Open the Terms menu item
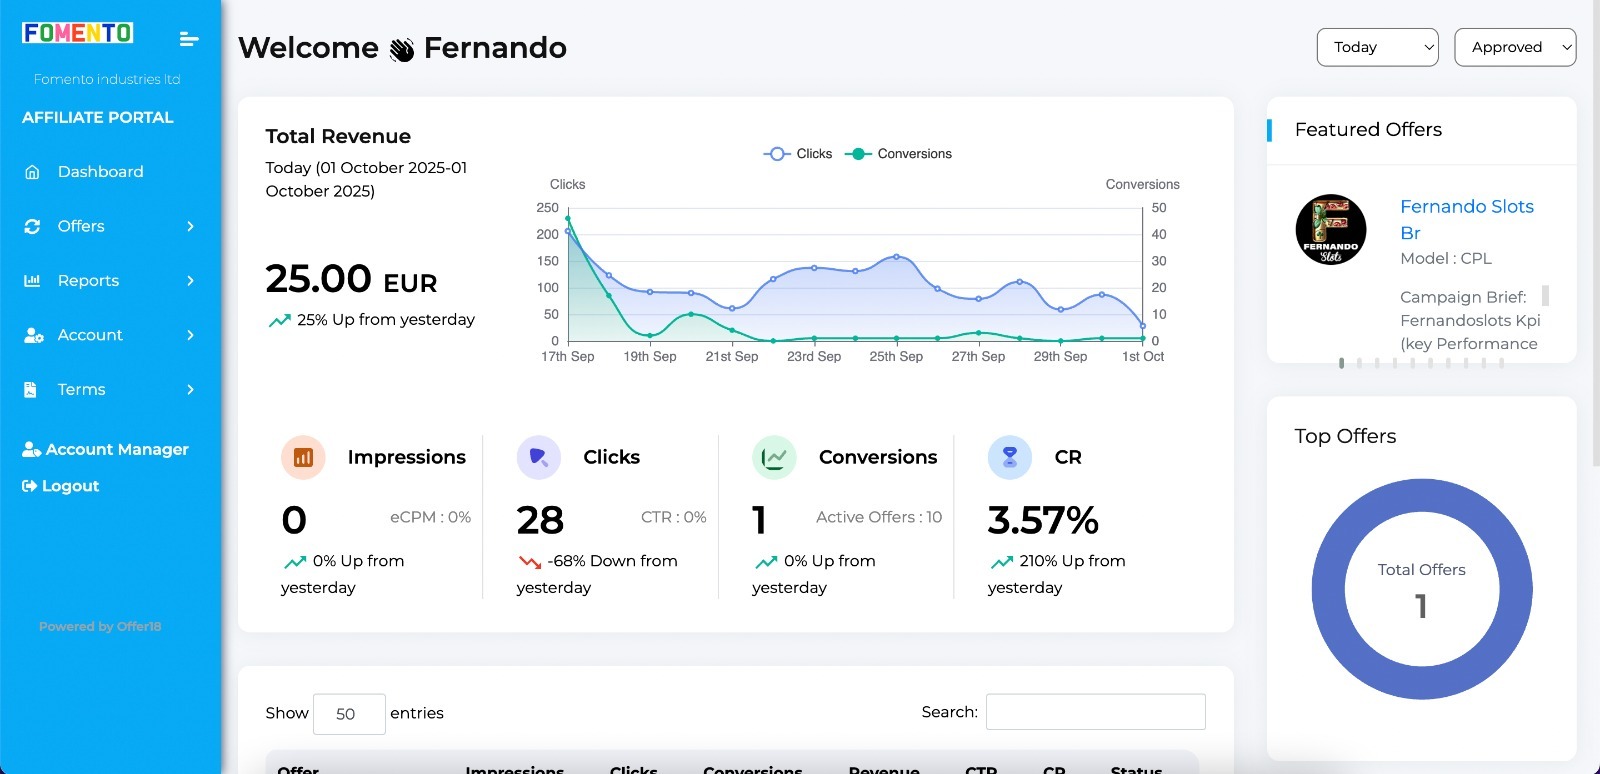This screenshot has width=1600, height=774. pos(82,390)
